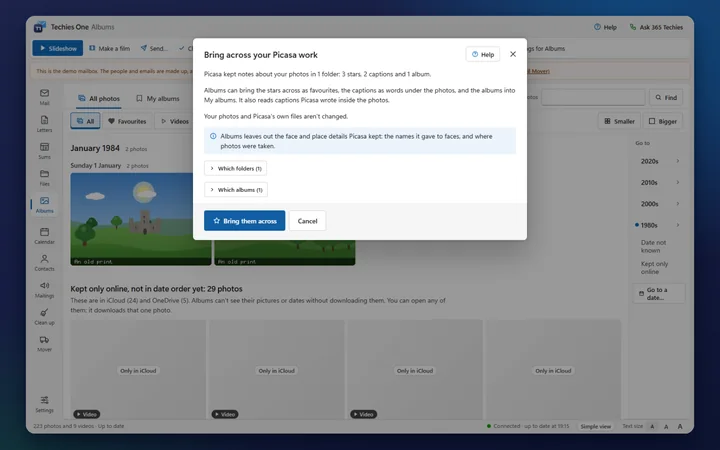Select the All filter
Image resolution: width=720 pixels, height=450 pixels.
85,121
